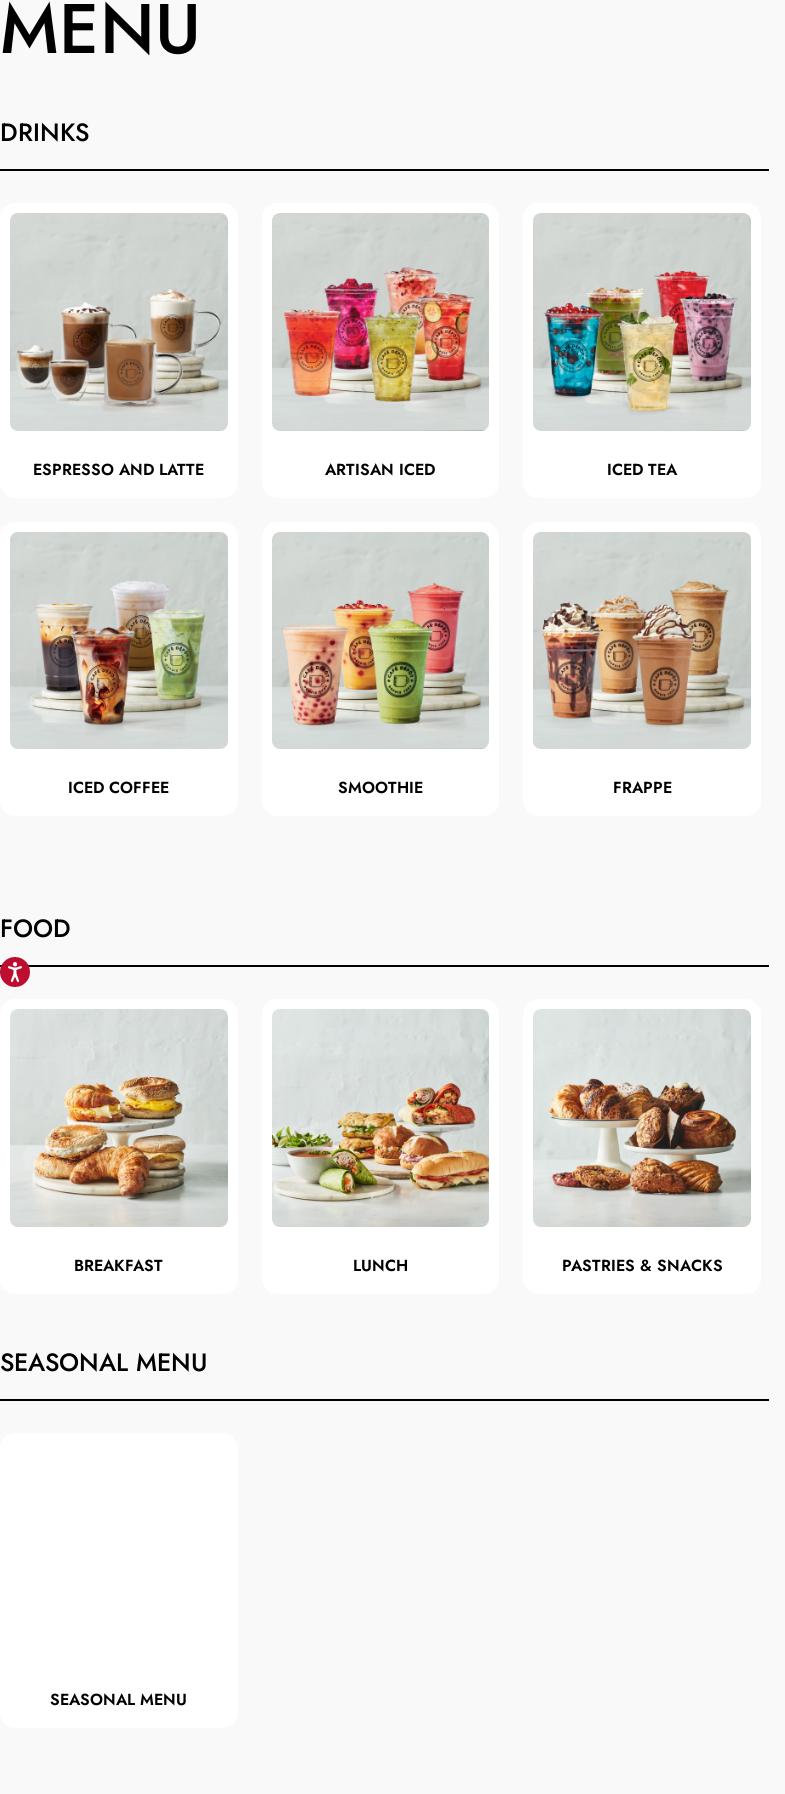Click the ARTISAN ICED text link

tap(380, 469)
